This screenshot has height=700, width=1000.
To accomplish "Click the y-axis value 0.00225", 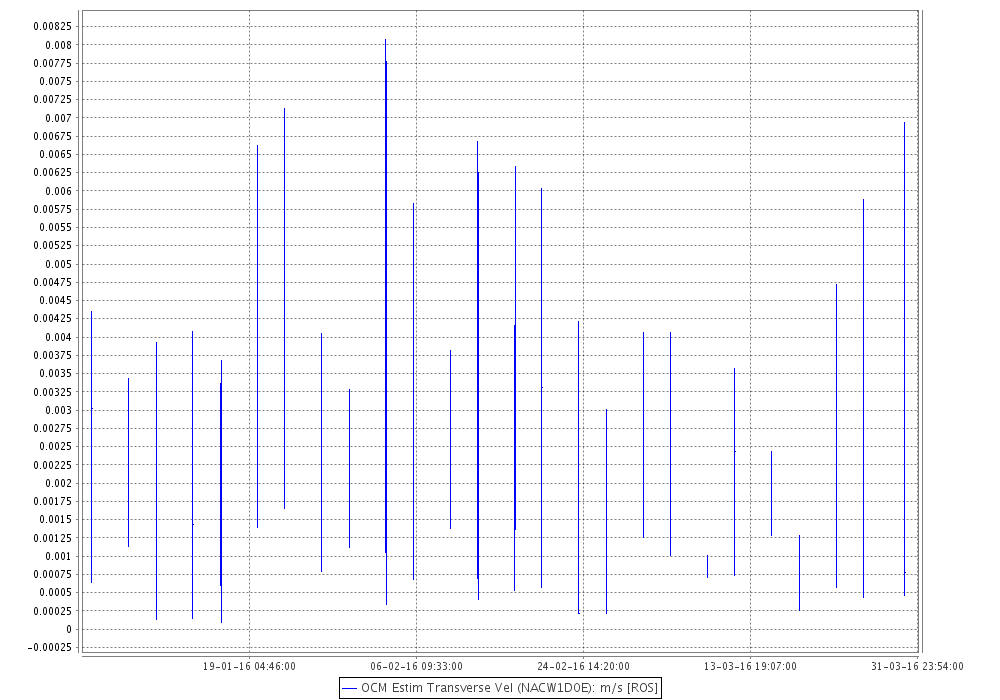I will pos(53,465).
